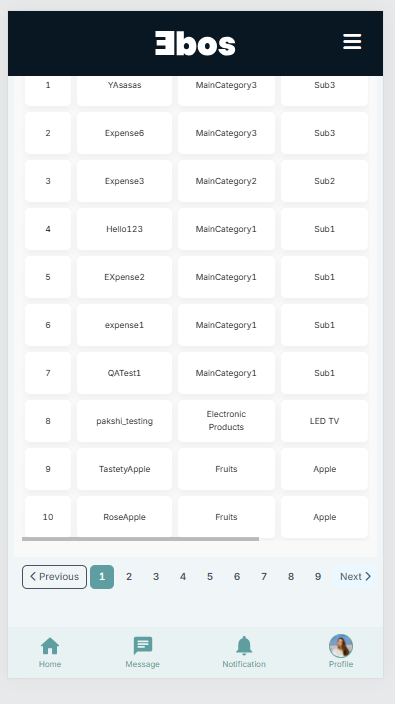Click the Previous pagination button
The width and height of the screenshot is (395, 704).
pos(54,576)
